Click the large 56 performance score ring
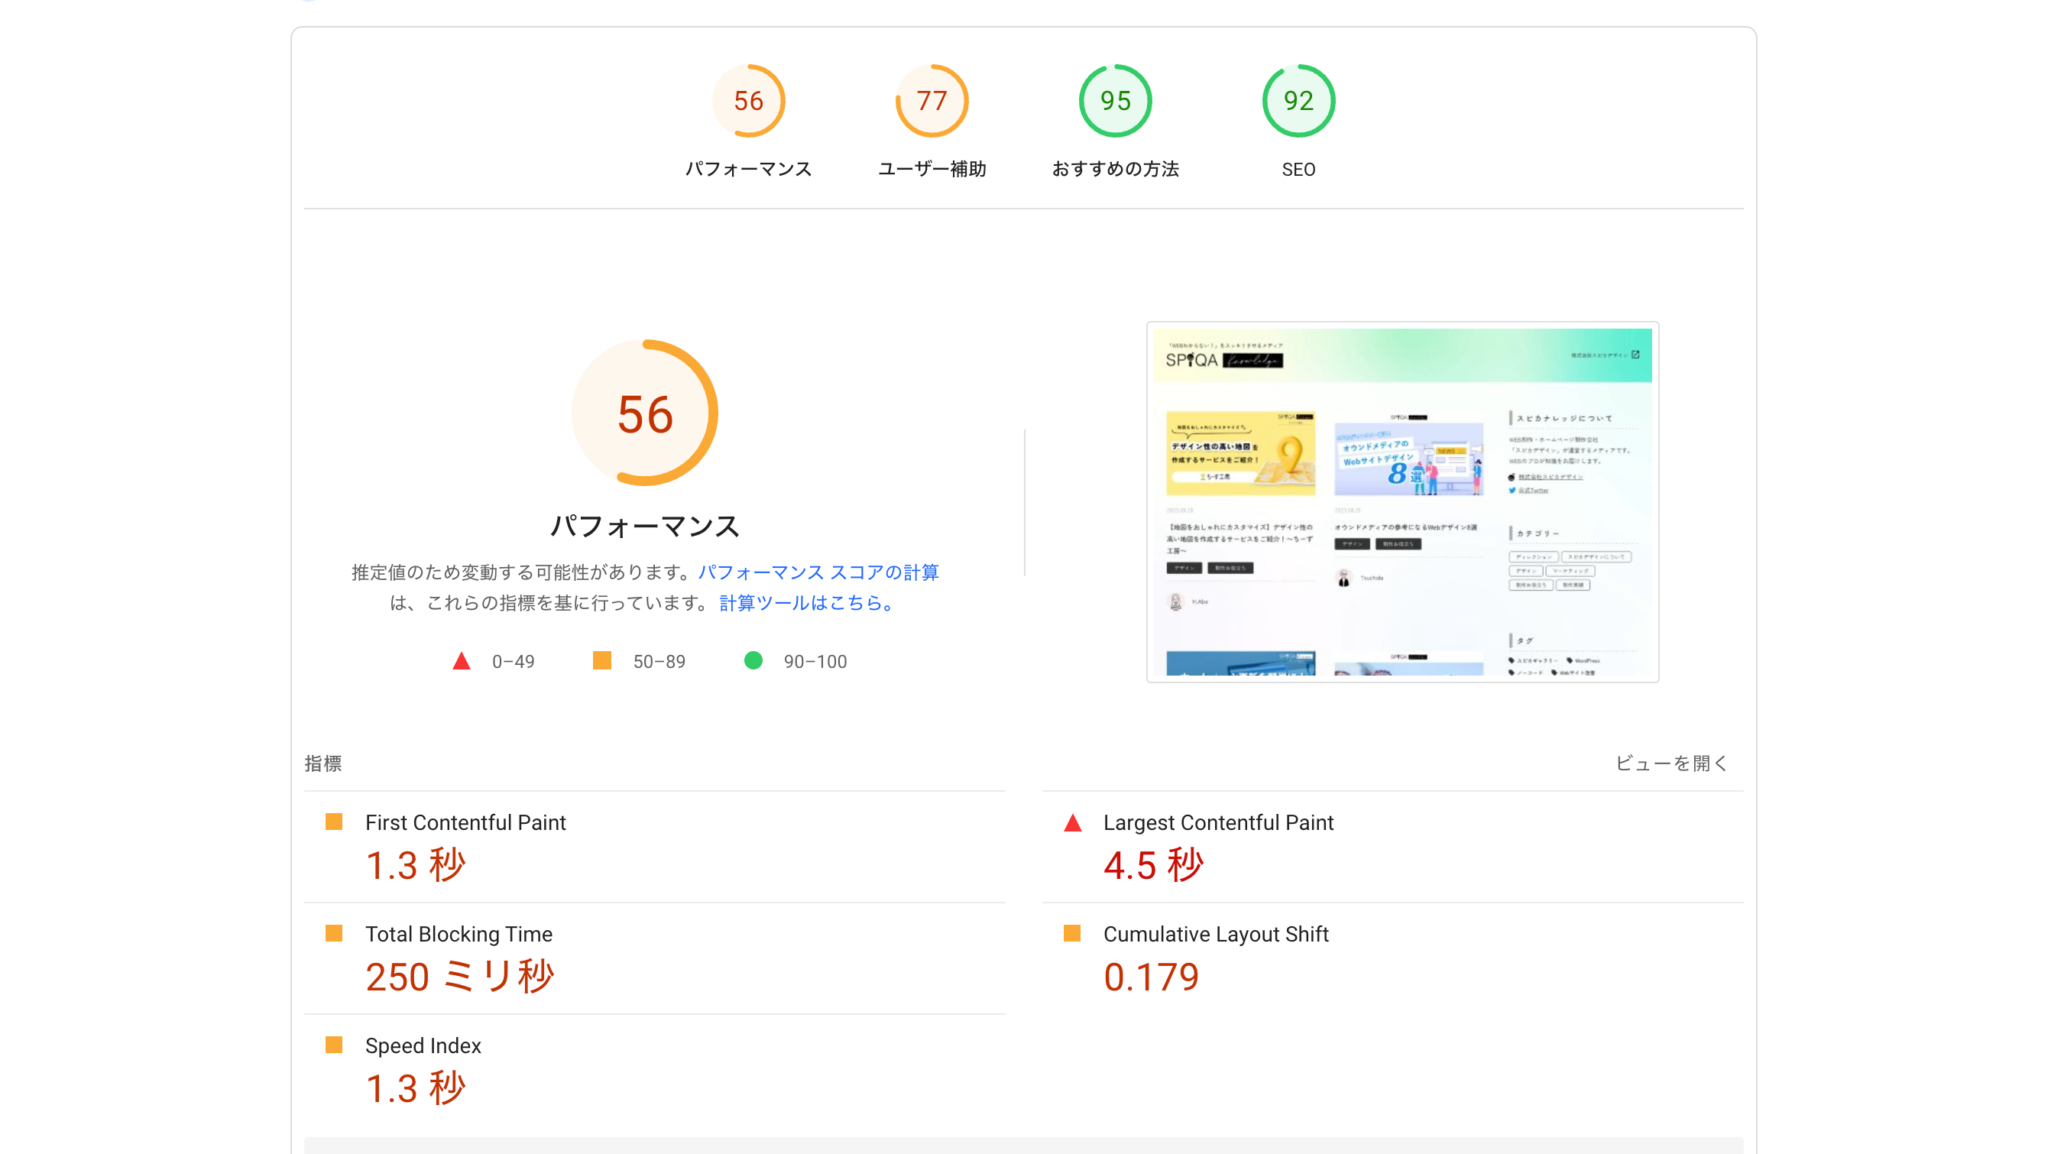This screenshot has width=2048, height=1154. 644,412
